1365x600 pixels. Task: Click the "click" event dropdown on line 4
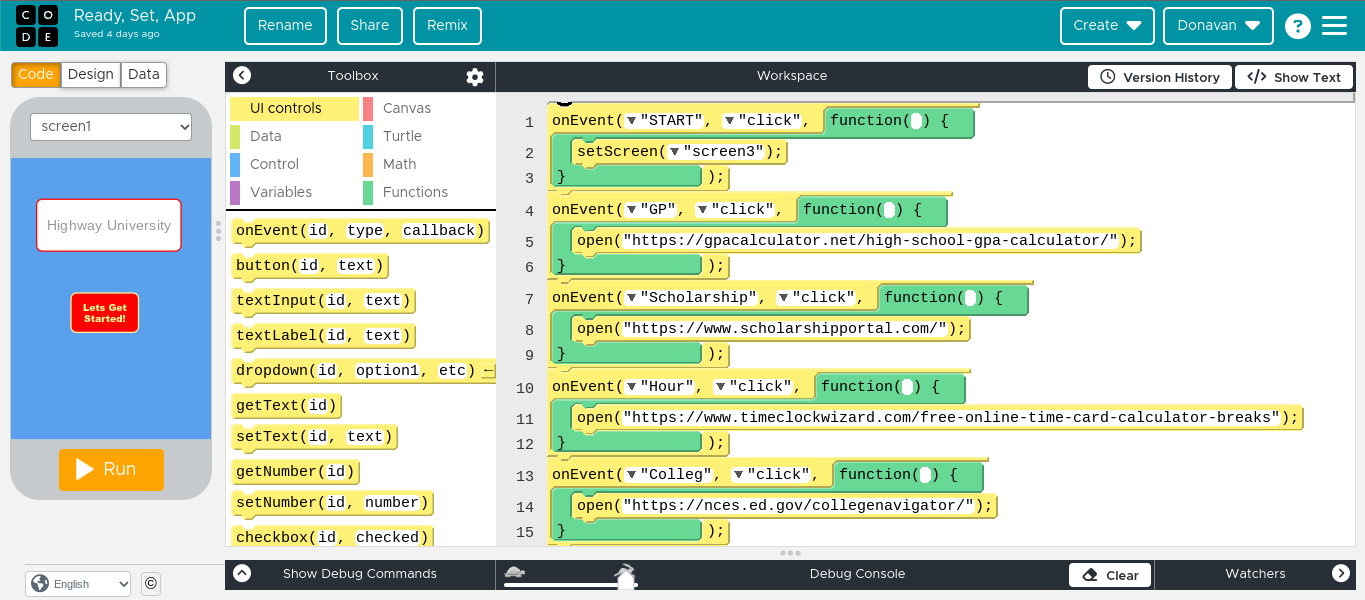(737, 210)
